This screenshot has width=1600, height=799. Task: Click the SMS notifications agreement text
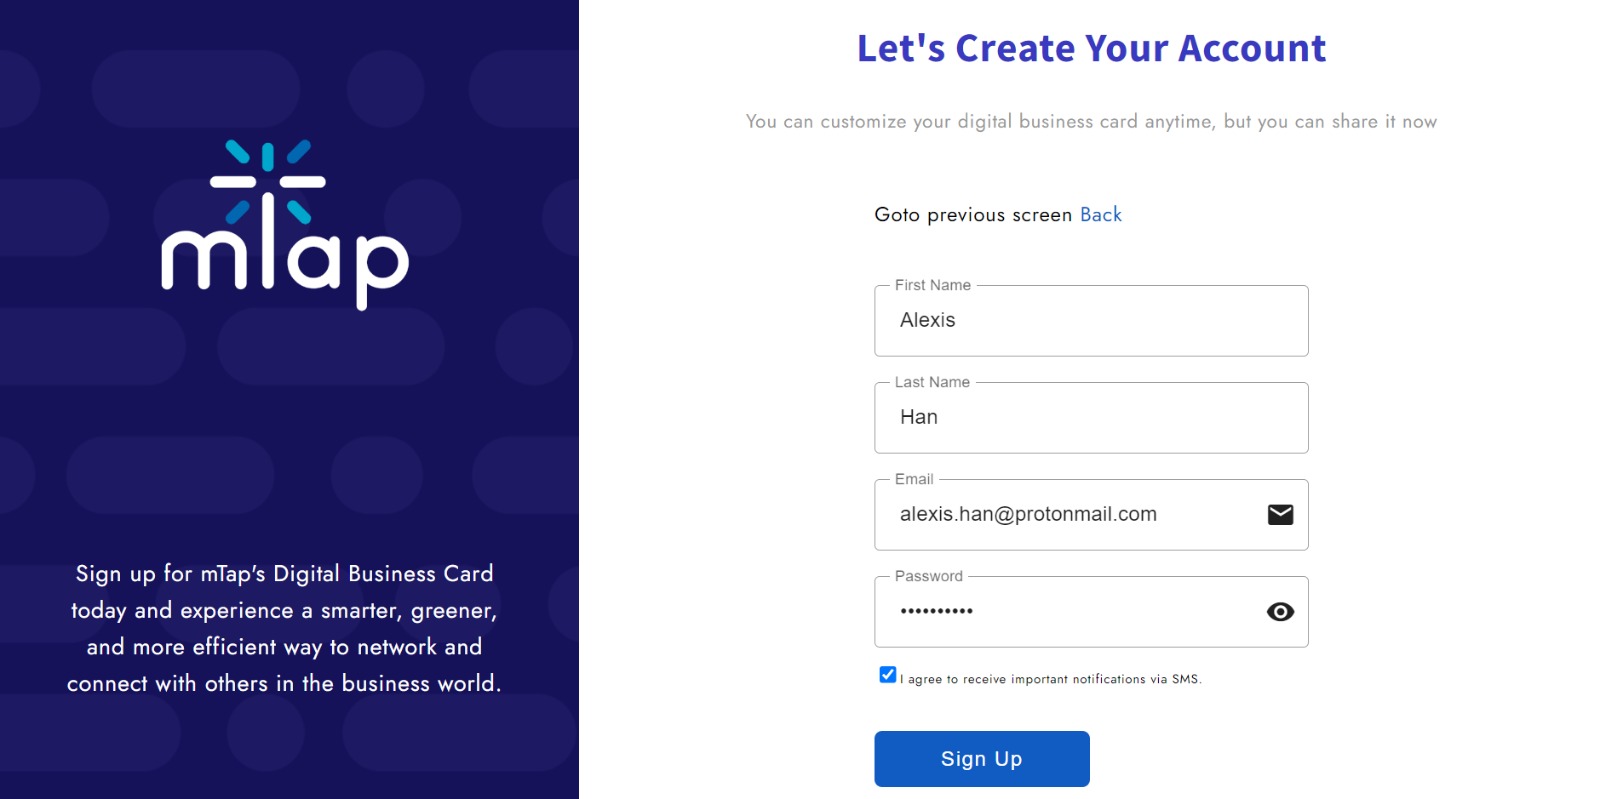1051,679
